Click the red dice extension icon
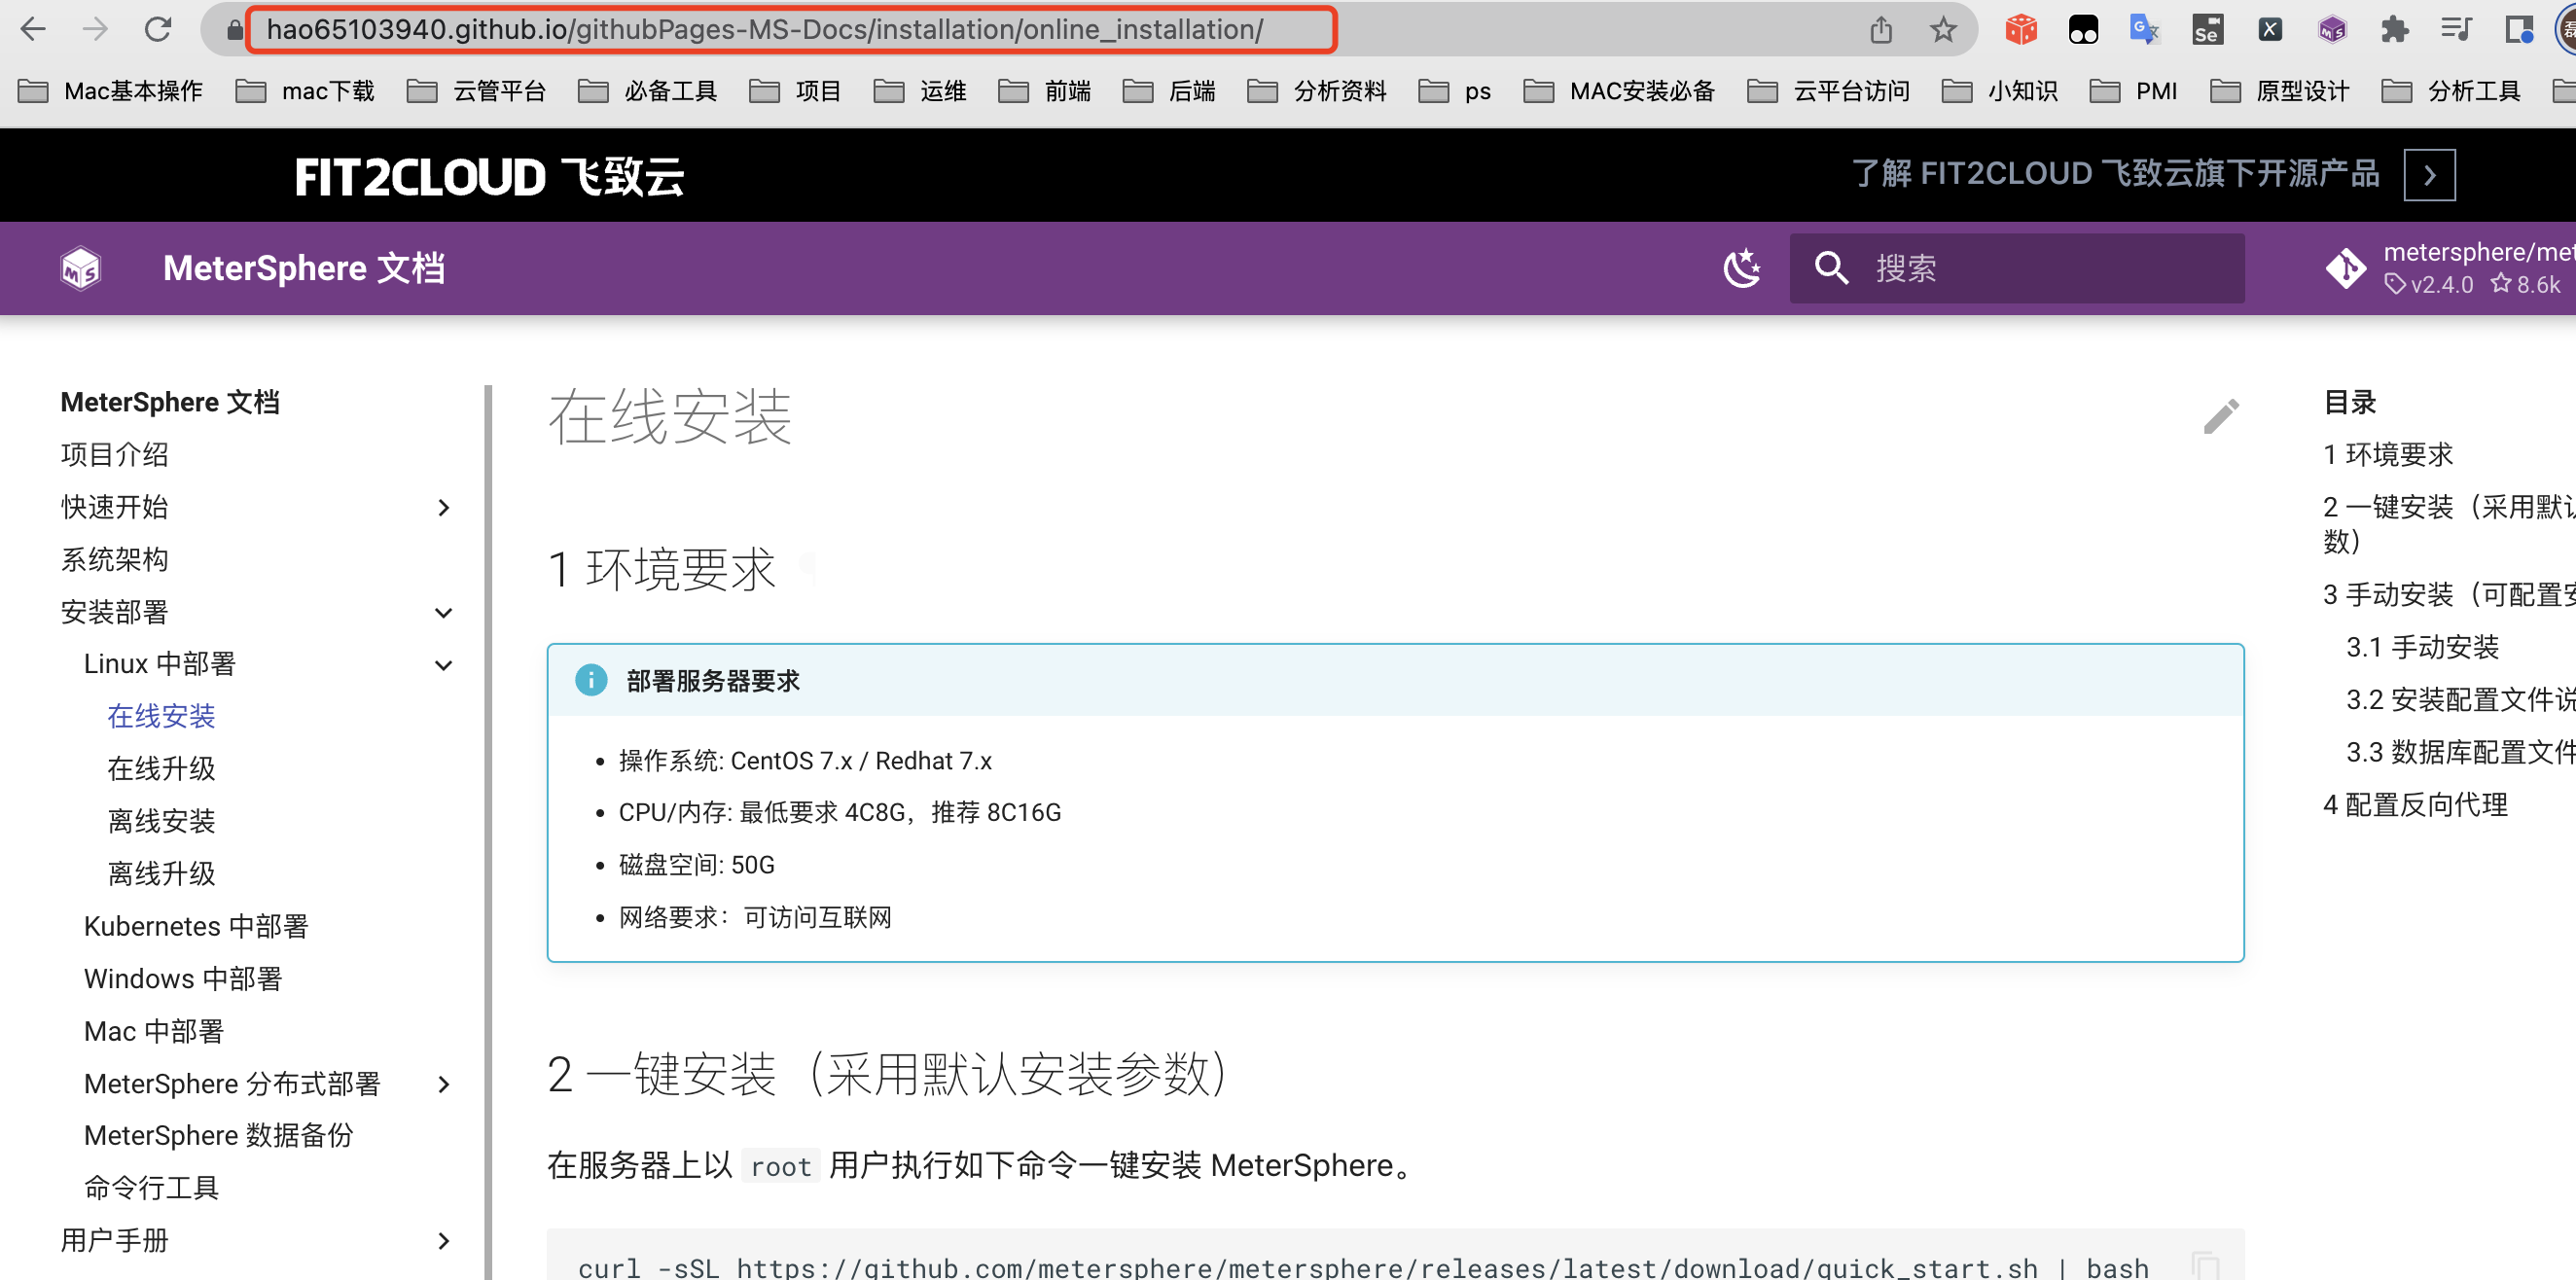 (2019, 29)
